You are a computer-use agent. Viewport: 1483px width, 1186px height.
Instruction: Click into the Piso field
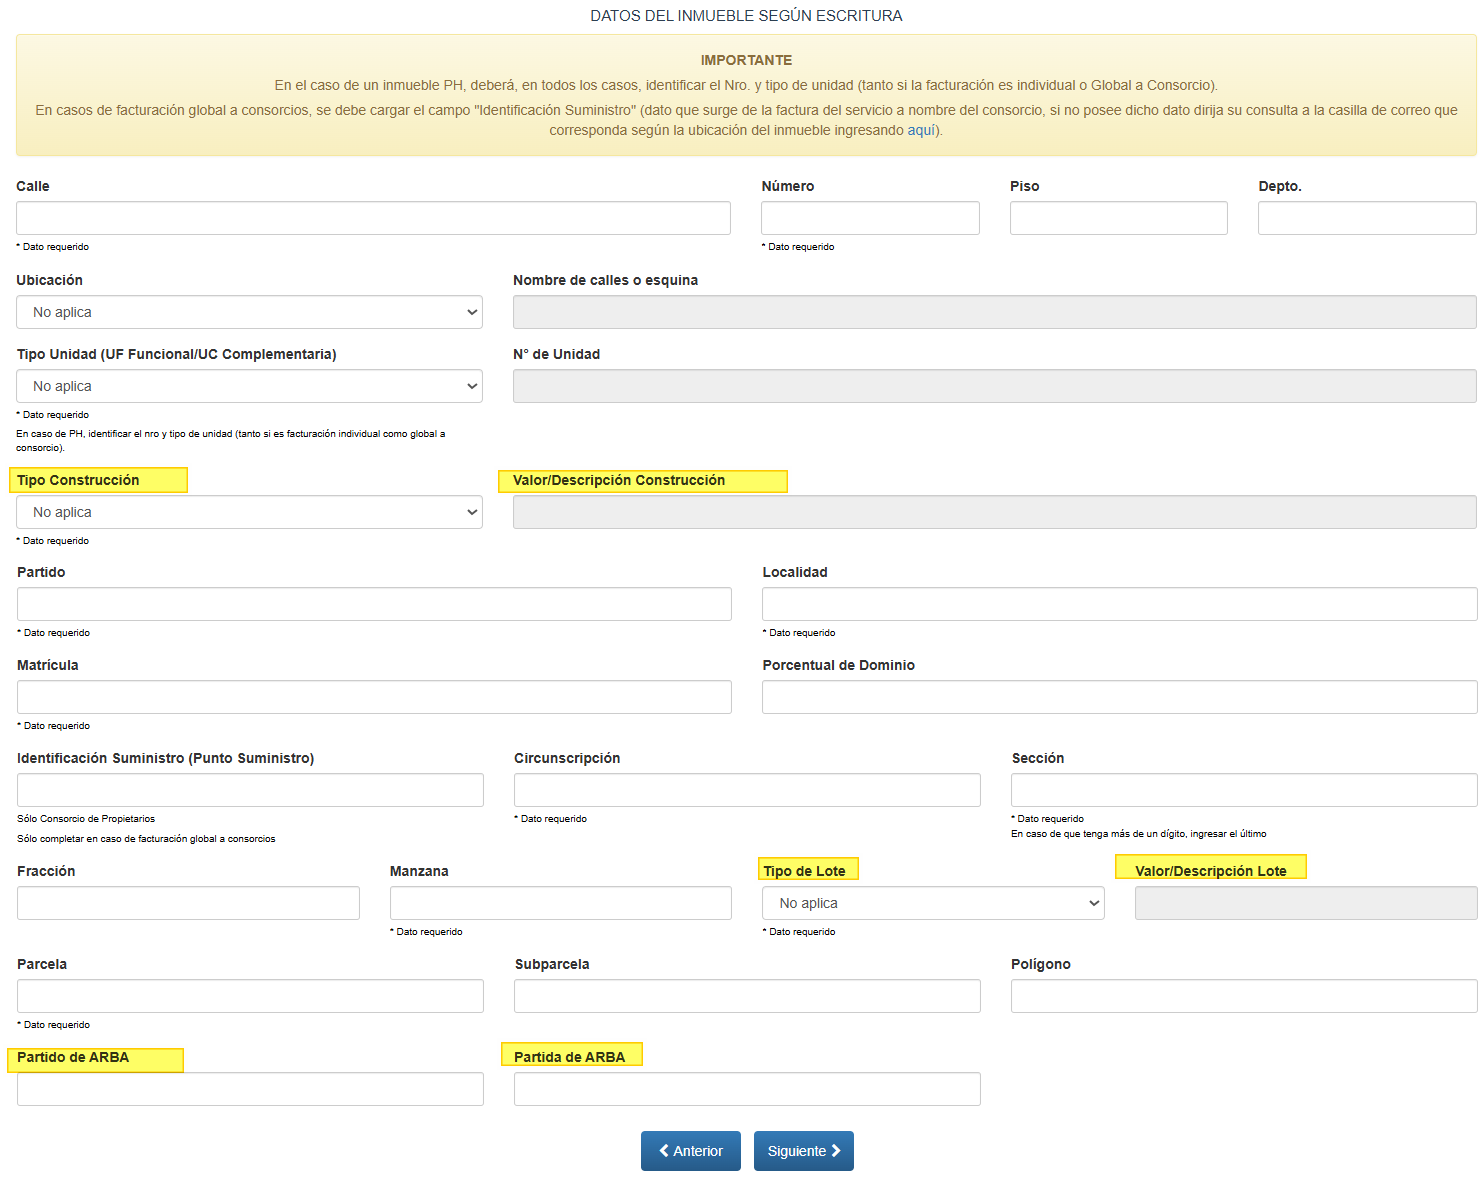point(1118,218)
